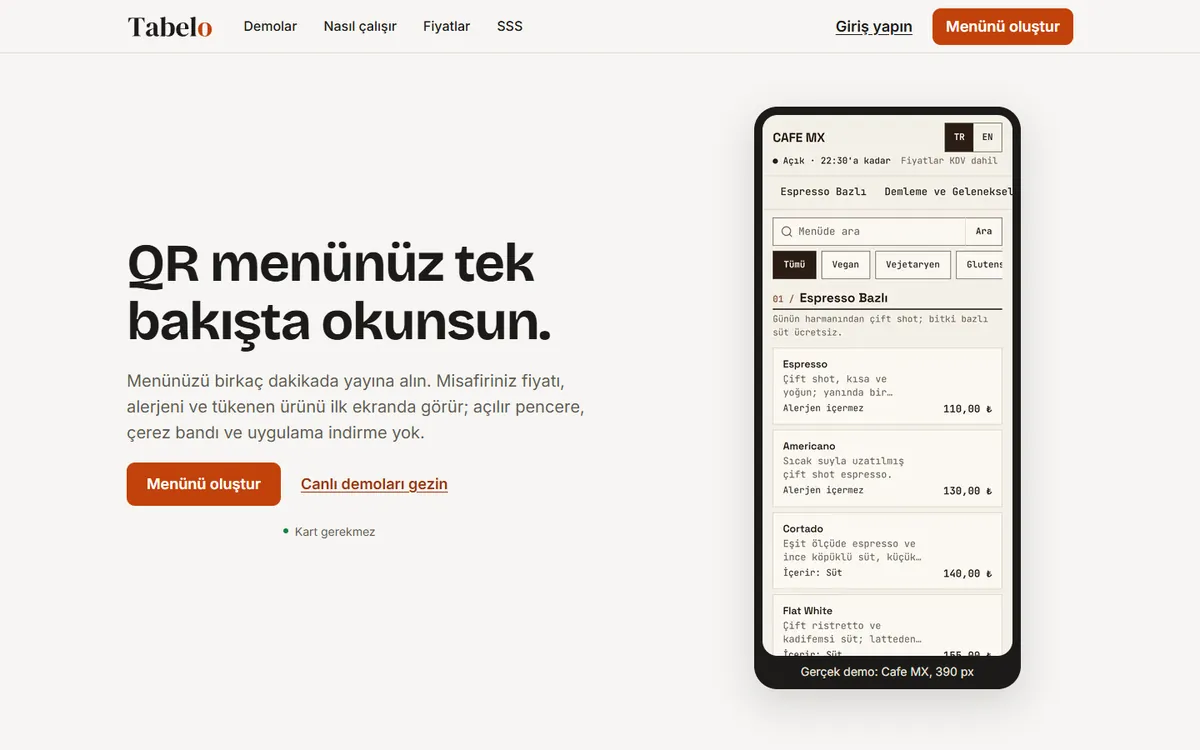Click the 110,00 ₺ price
This screenshot has width=1200, height=750.
point(967,409)
